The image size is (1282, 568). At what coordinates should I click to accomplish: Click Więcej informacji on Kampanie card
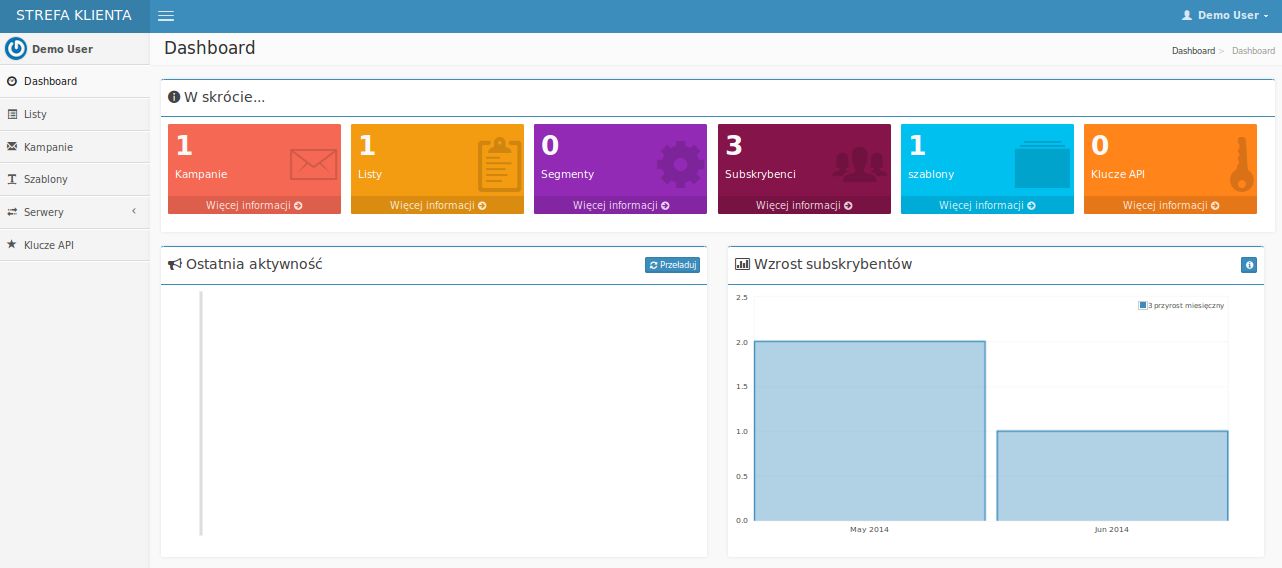point(254,205)
